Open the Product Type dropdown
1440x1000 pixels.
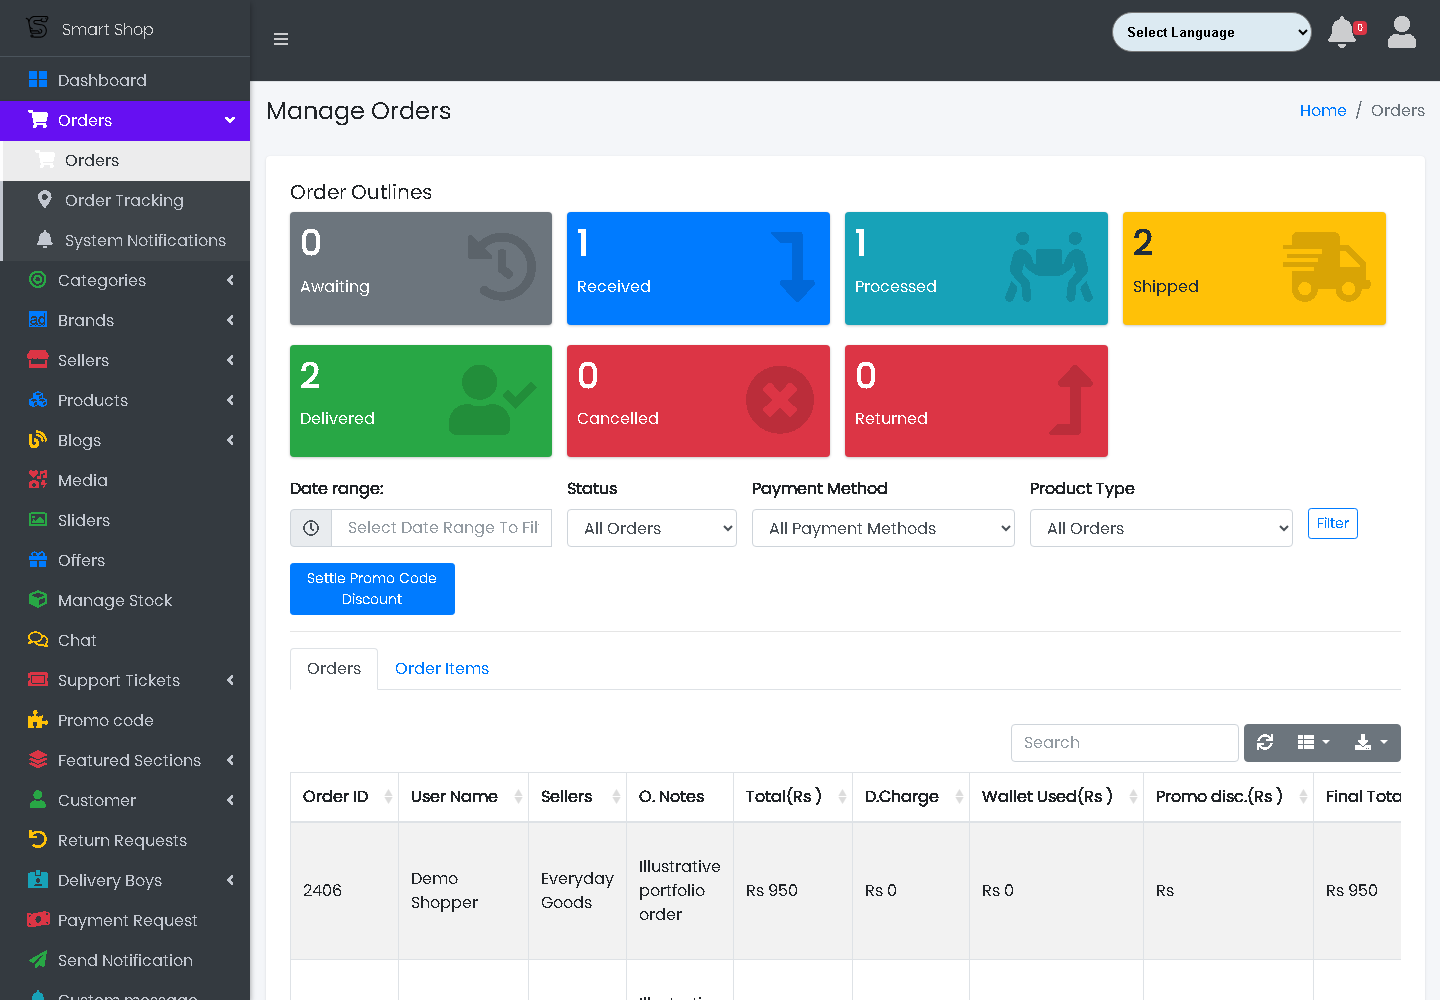(1161, 528)
